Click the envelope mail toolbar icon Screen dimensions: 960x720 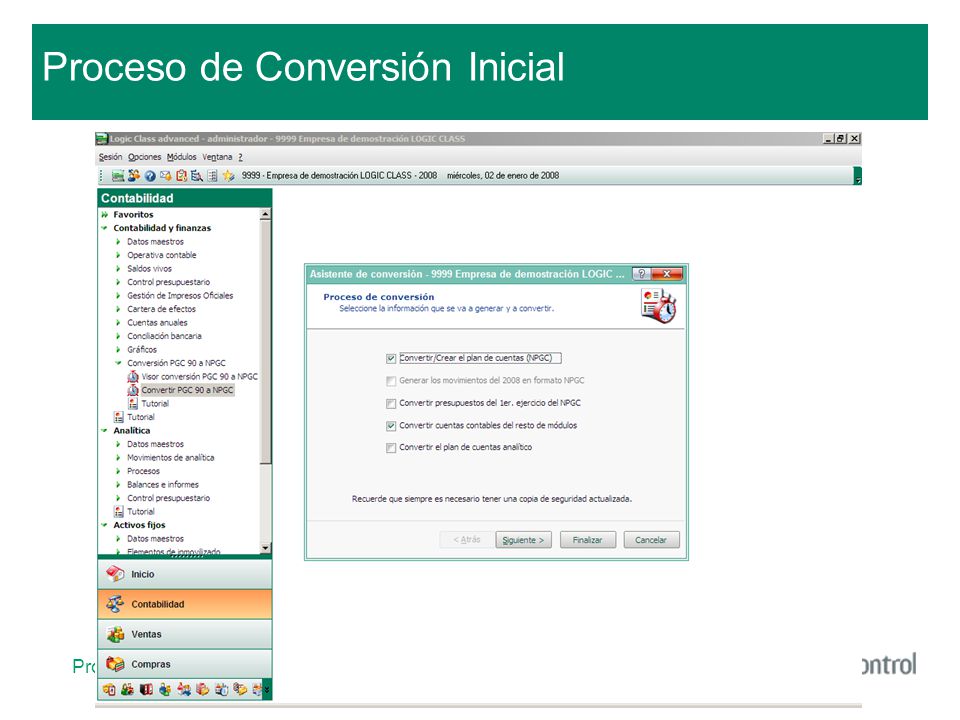[165, 176]
